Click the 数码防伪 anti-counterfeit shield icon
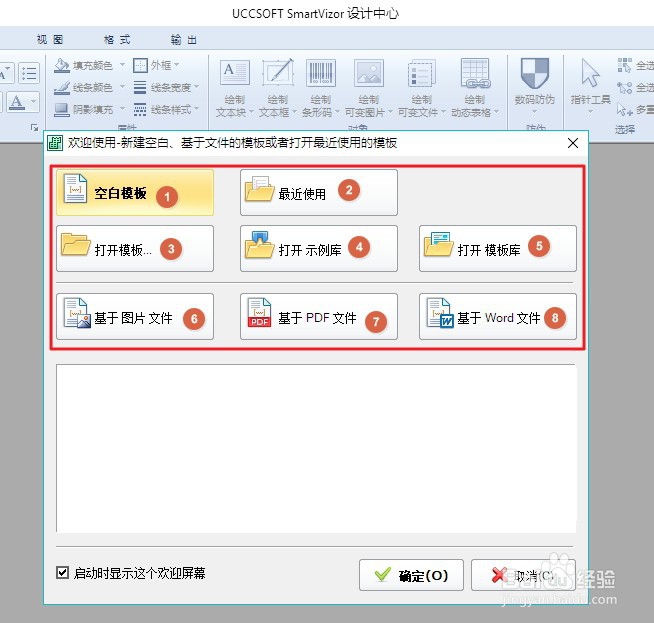The image size is (654, 623). 534,73
